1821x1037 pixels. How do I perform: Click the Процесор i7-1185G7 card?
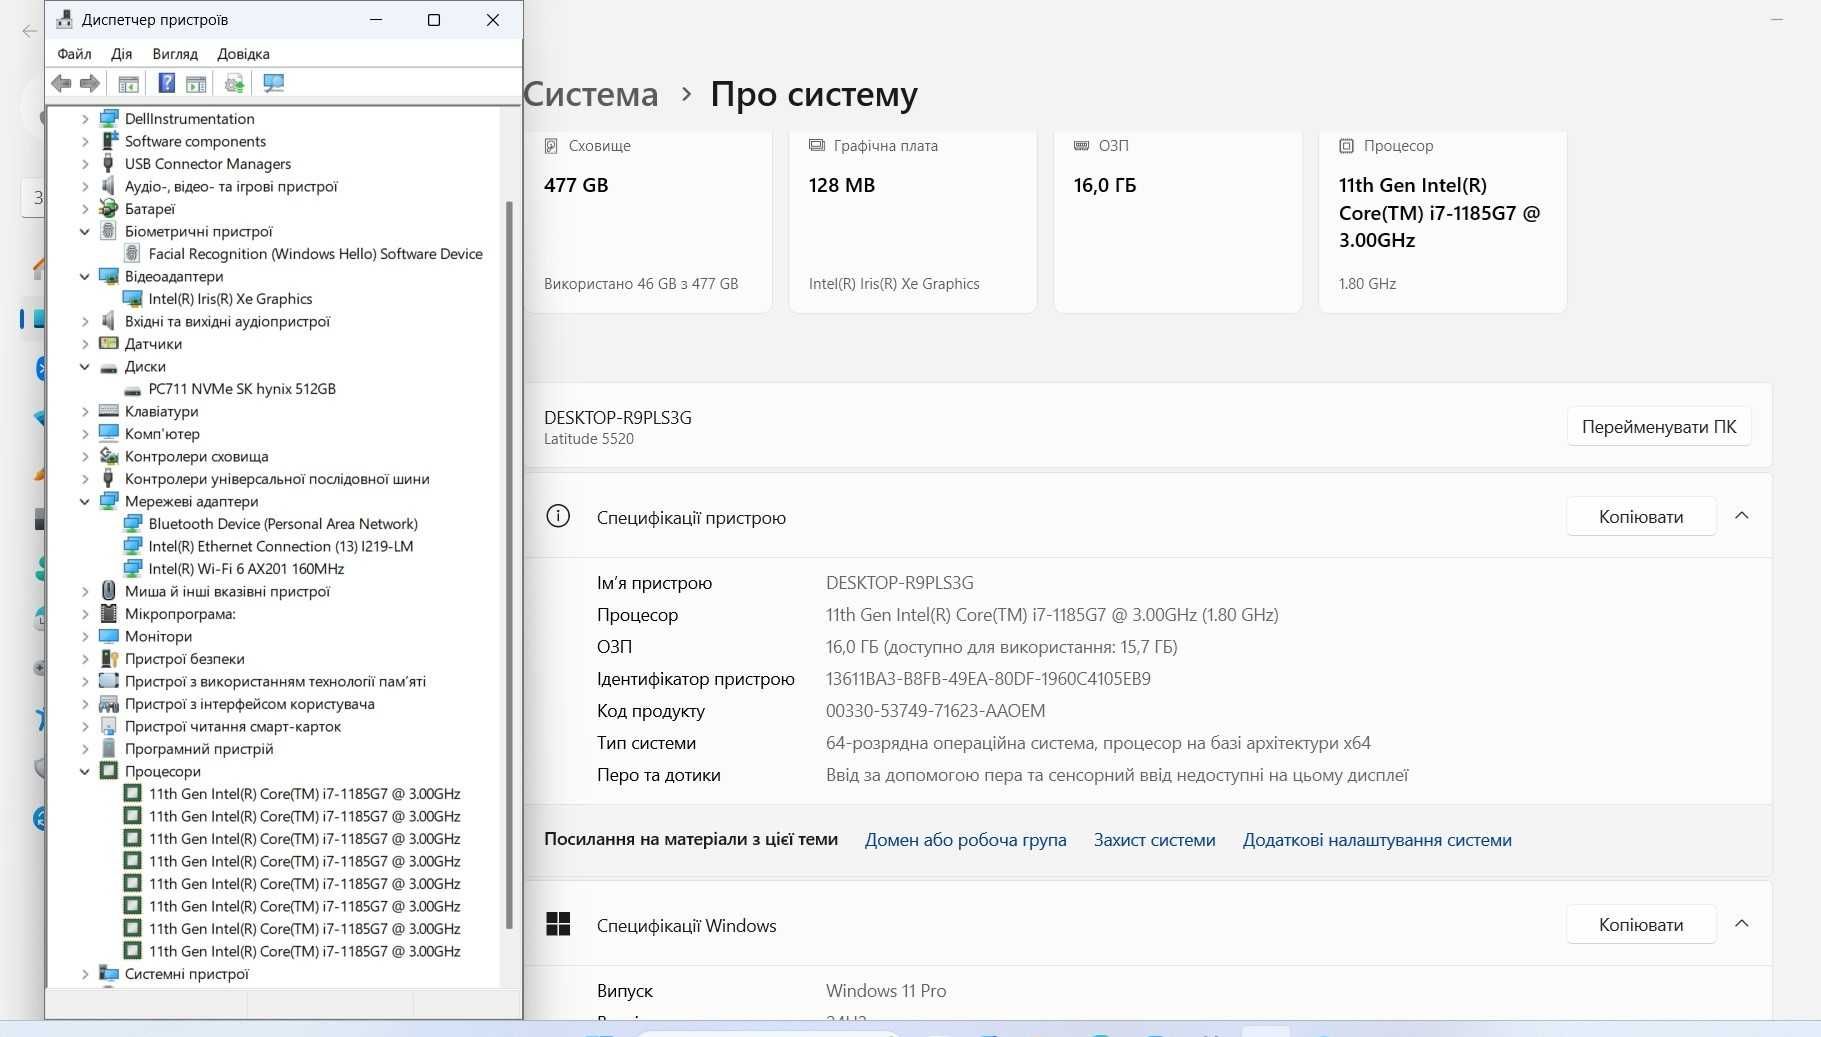(1442, 221)
